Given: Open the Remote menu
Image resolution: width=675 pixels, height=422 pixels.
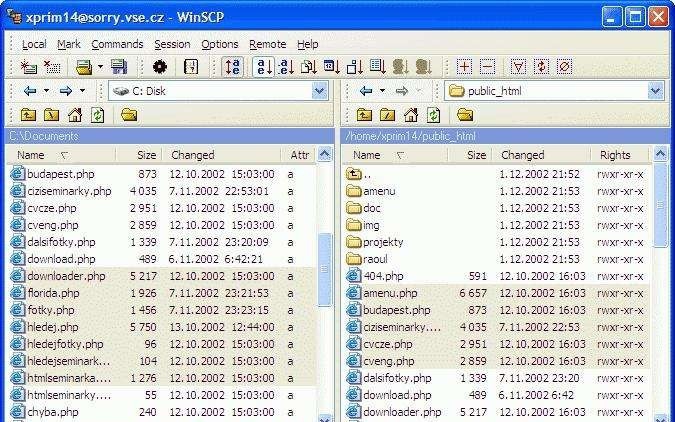Looking at the screenshot, I should [x=267, y=44].
